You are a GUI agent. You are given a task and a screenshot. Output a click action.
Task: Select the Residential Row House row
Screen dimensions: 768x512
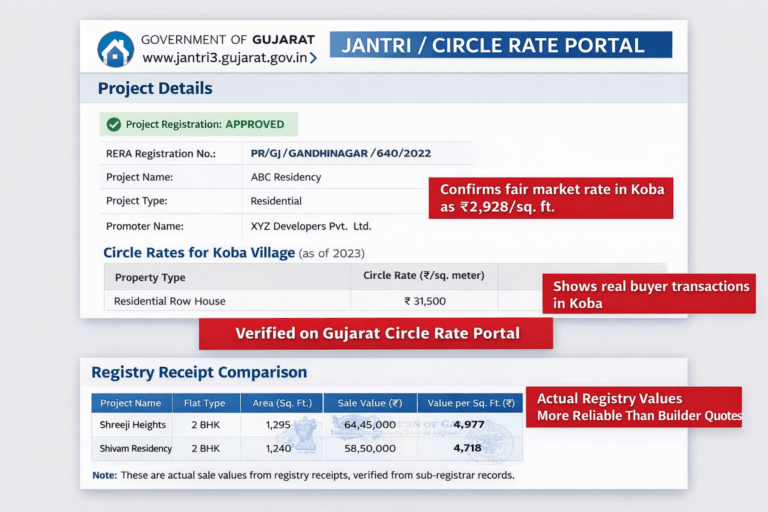coord(323,301)
